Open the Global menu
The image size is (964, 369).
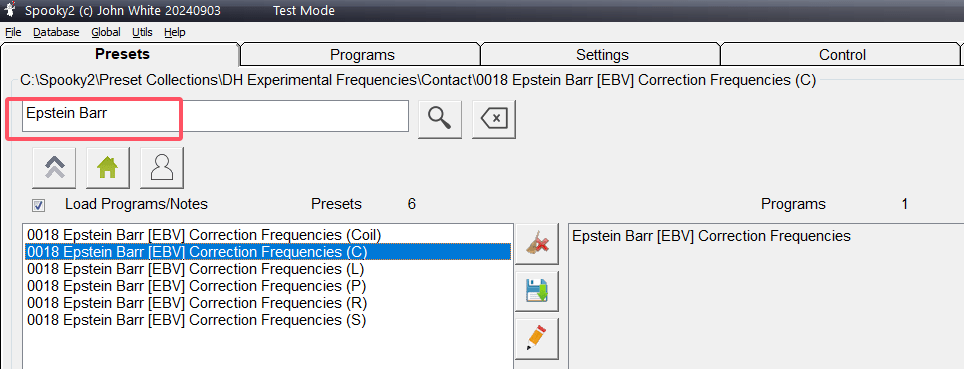[x=106, y=32]
